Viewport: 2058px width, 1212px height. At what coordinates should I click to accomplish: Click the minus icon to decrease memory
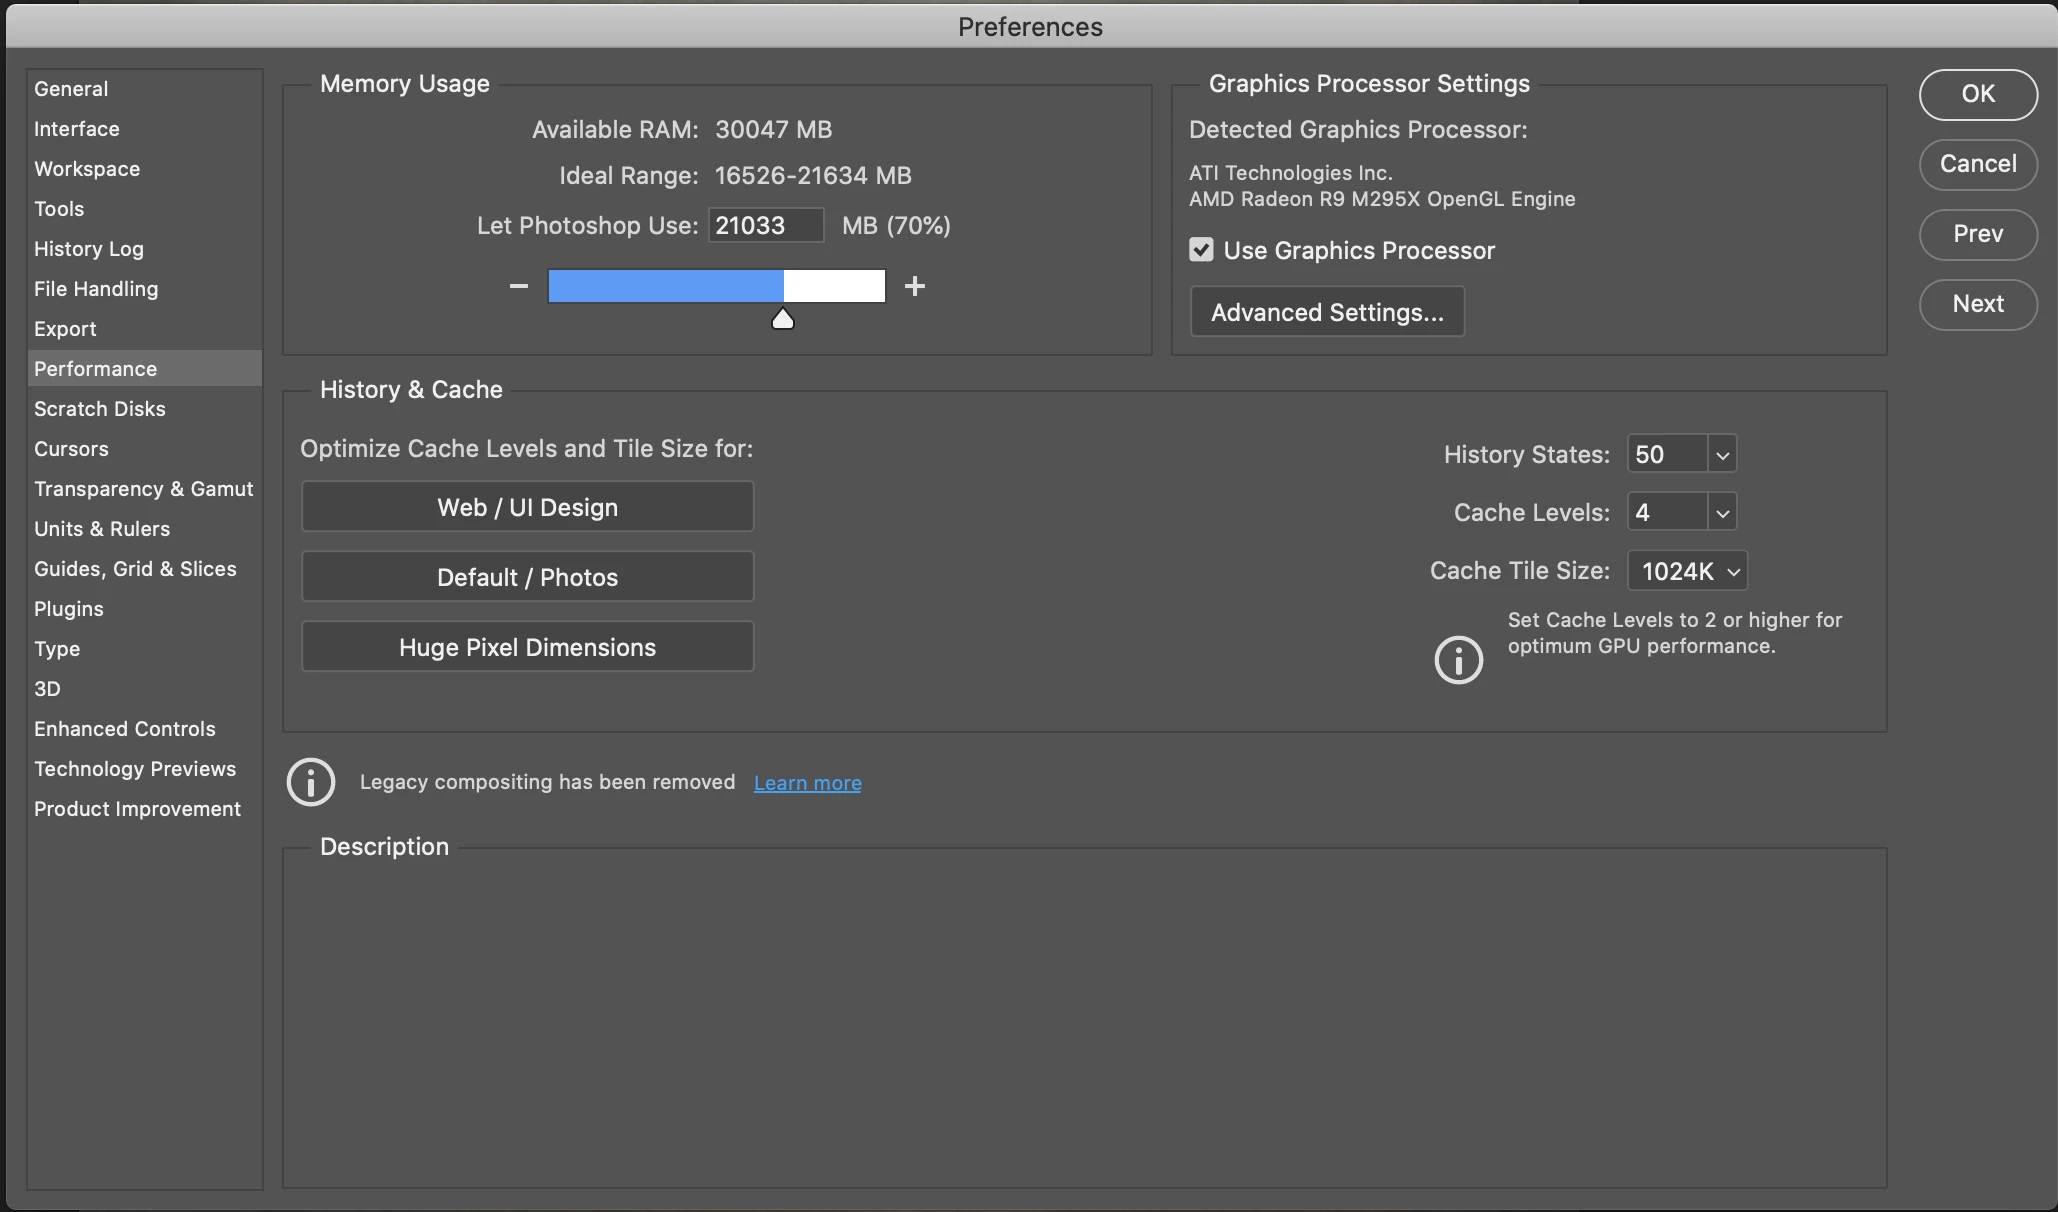coord(518,286)
